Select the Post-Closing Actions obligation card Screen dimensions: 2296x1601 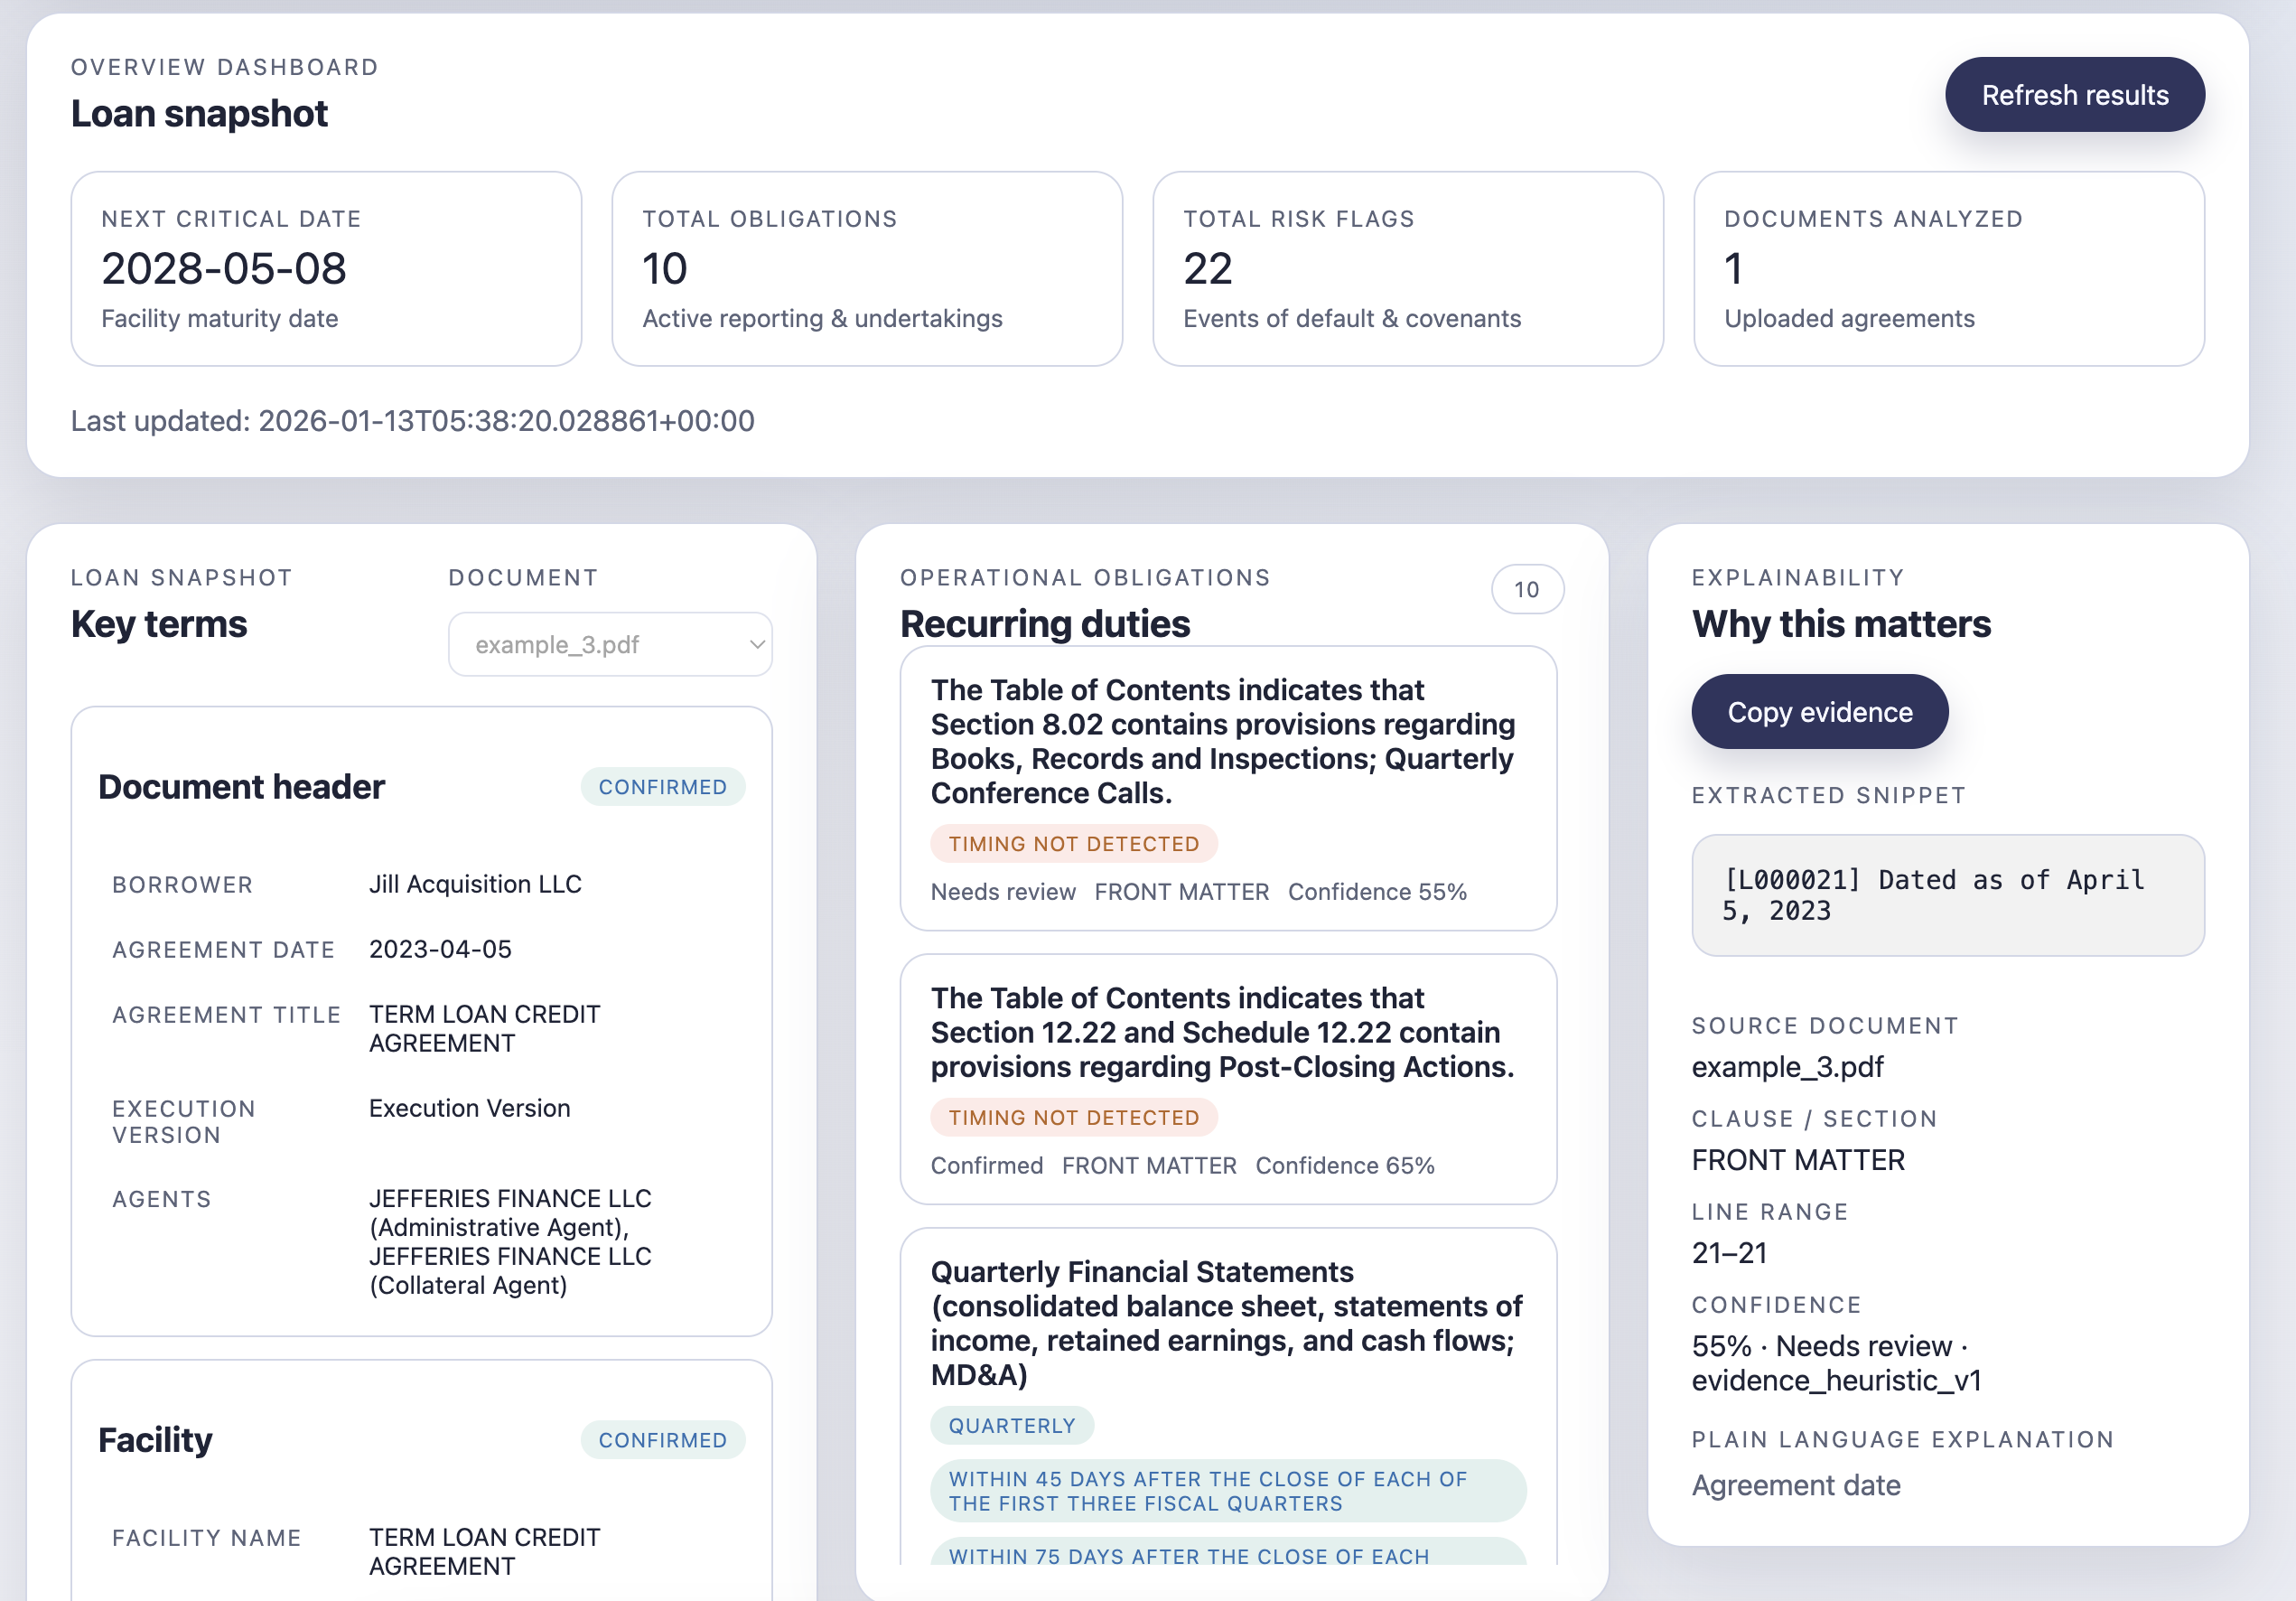(x=1227, y=1032)
